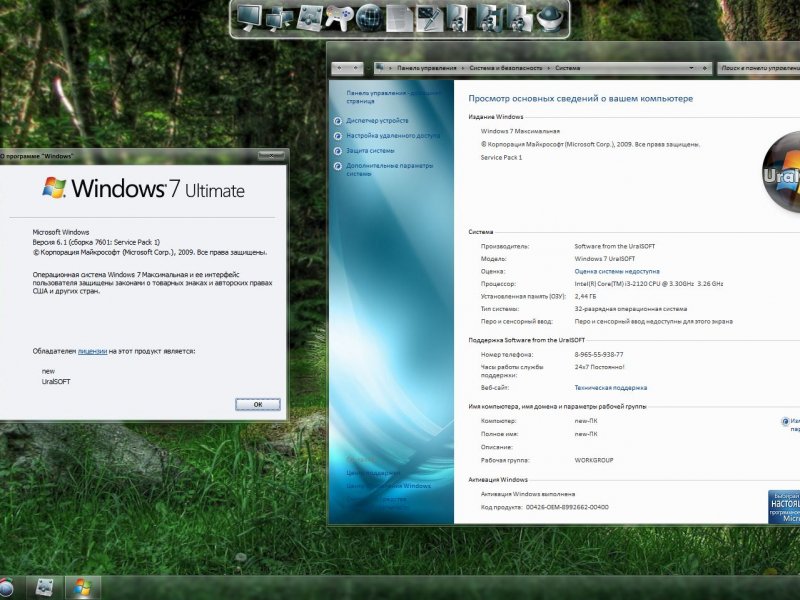Click the Control Panel search field

click(759, 68)
